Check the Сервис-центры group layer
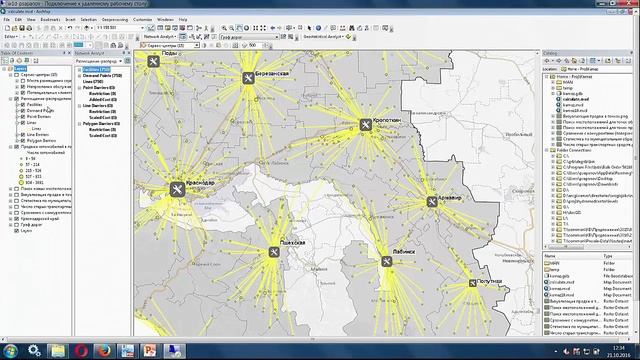 pos(17,75)
